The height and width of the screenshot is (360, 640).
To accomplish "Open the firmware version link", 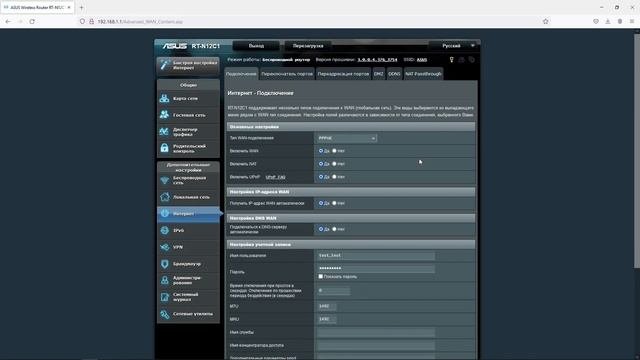I will pos(377,60).
